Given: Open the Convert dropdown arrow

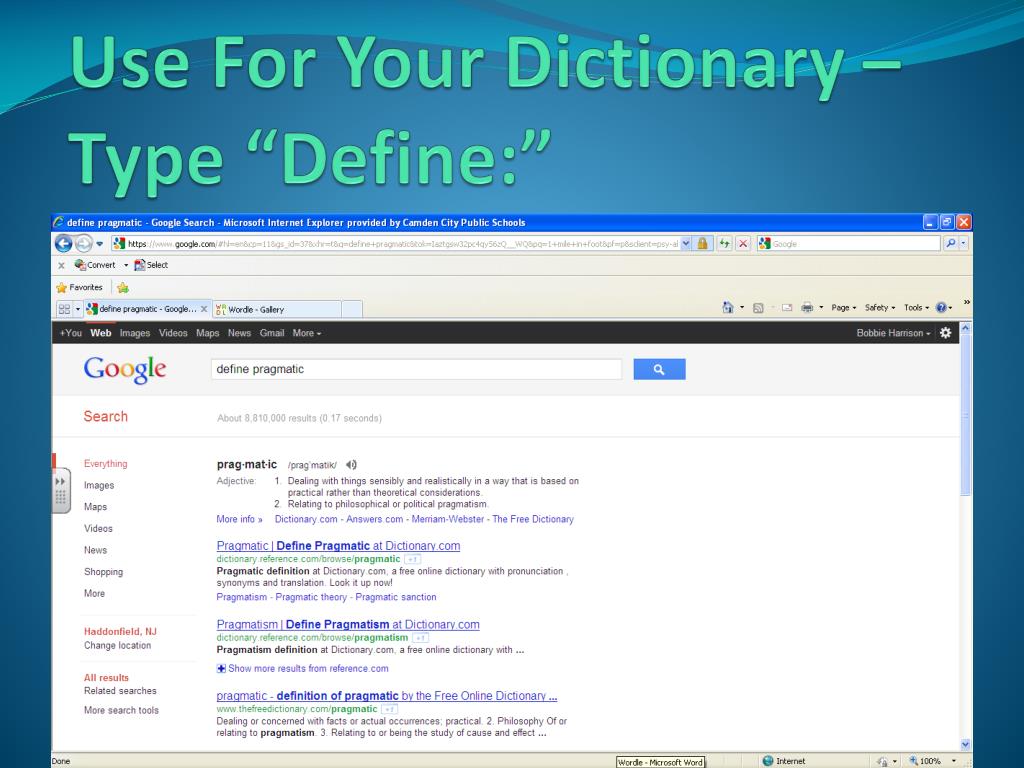Looking at the screenshot, I should (x=126, y=265).
